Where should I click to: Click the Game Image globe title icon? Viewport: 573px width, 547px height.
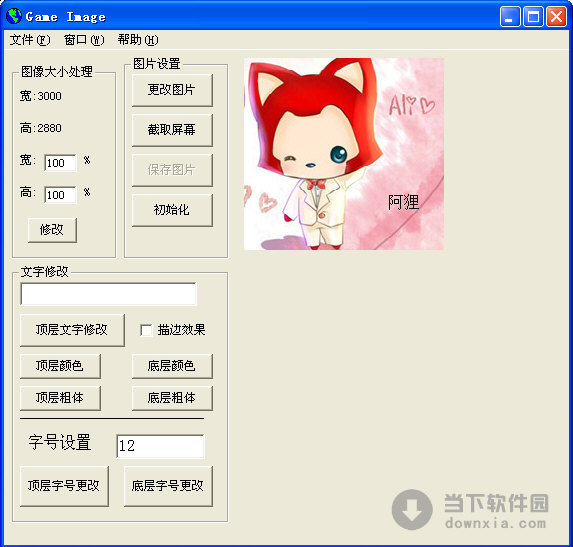pos(14,16)
